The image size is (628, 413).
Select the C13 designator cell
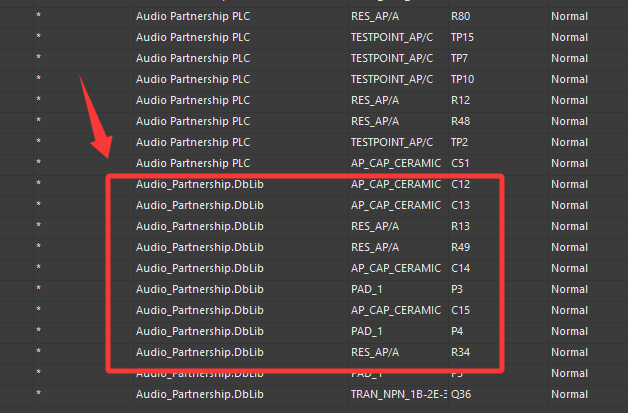[x=498, y=205]
